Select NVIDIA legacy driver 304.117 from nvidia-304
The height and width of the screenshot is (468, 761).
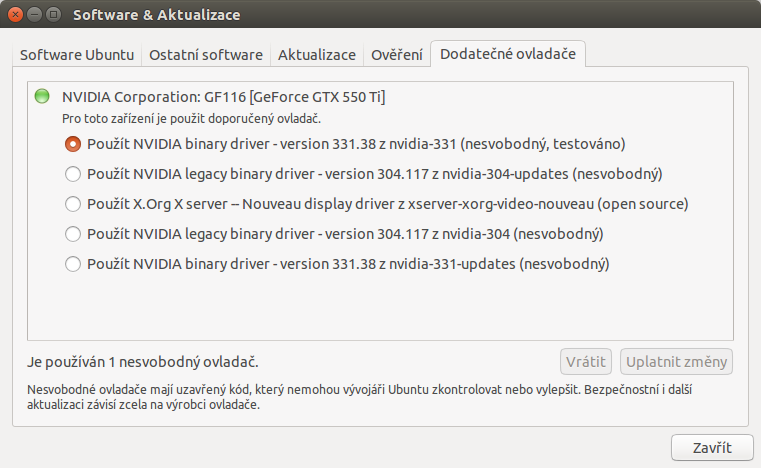click(x=72, y=234)
